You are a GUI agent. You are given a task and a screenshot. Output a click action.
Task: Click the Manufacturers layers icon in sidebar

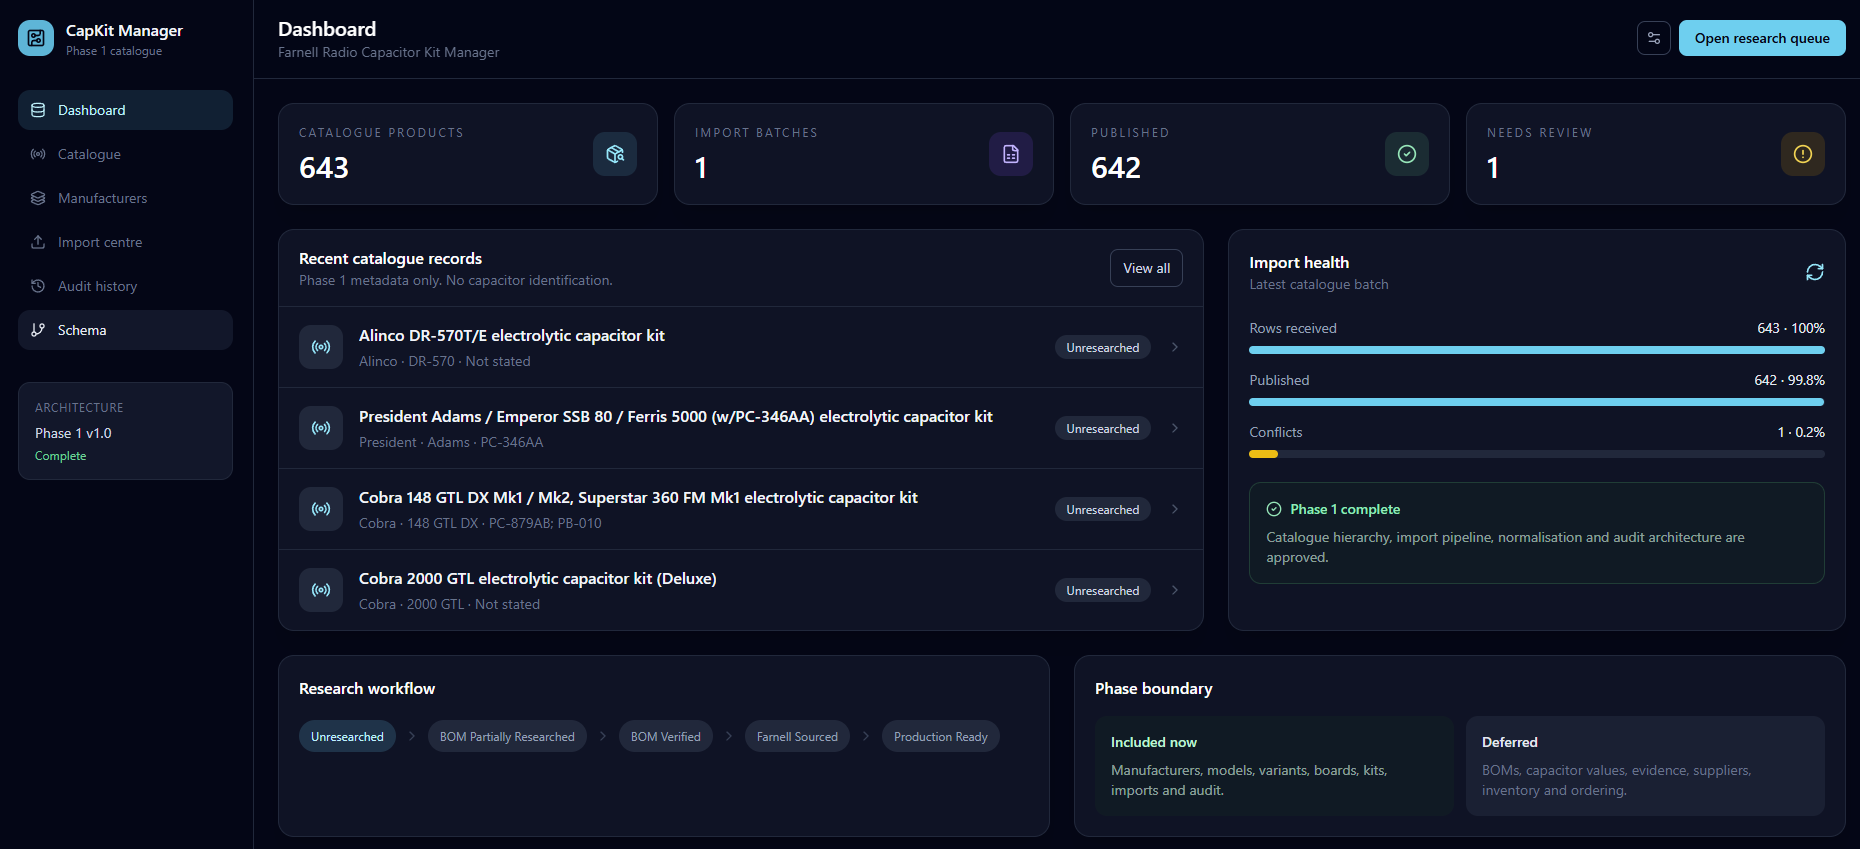click(38, 198)
